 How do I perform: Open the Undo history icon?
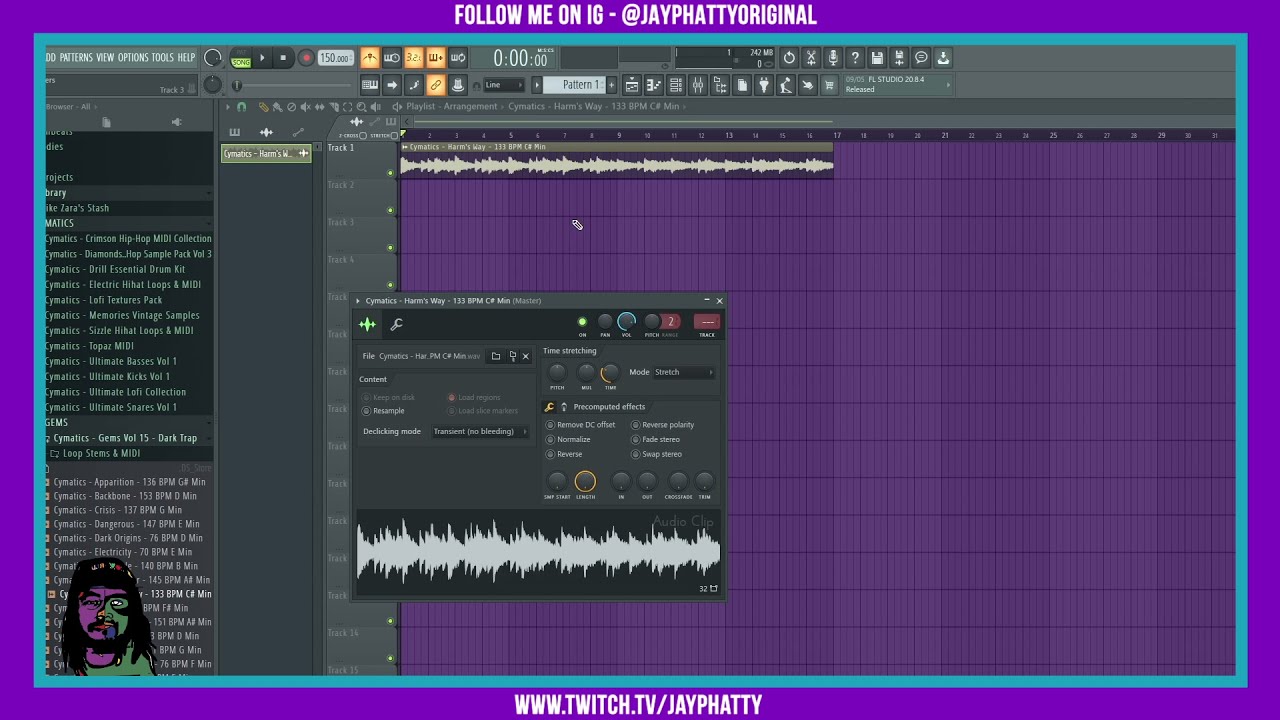point(789,58)
